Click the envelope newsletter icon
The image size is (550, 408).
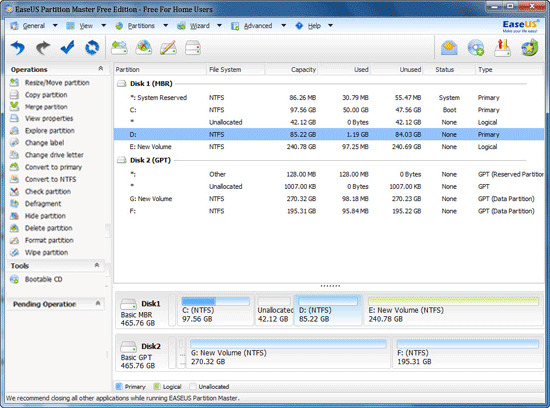click(449, 48)
